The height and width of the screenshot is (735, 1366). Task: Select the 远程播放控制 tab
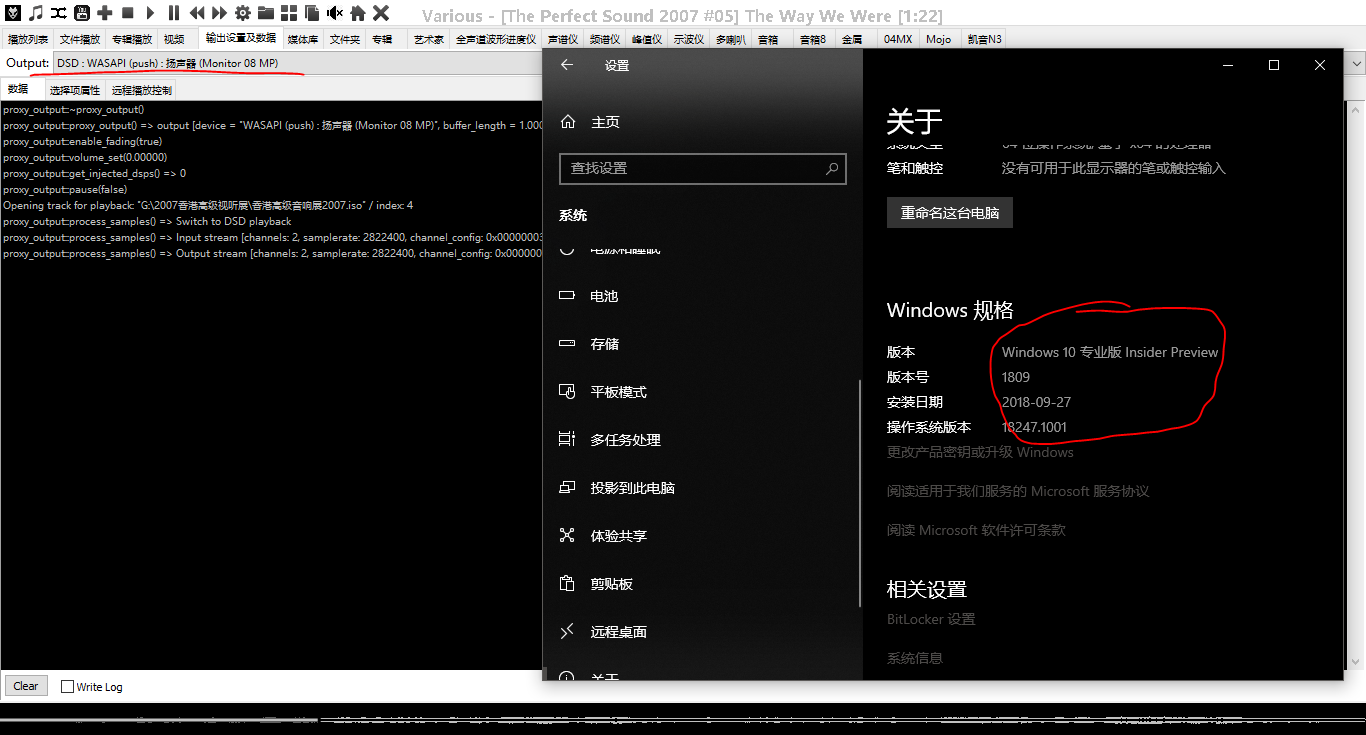click(140, 89)
